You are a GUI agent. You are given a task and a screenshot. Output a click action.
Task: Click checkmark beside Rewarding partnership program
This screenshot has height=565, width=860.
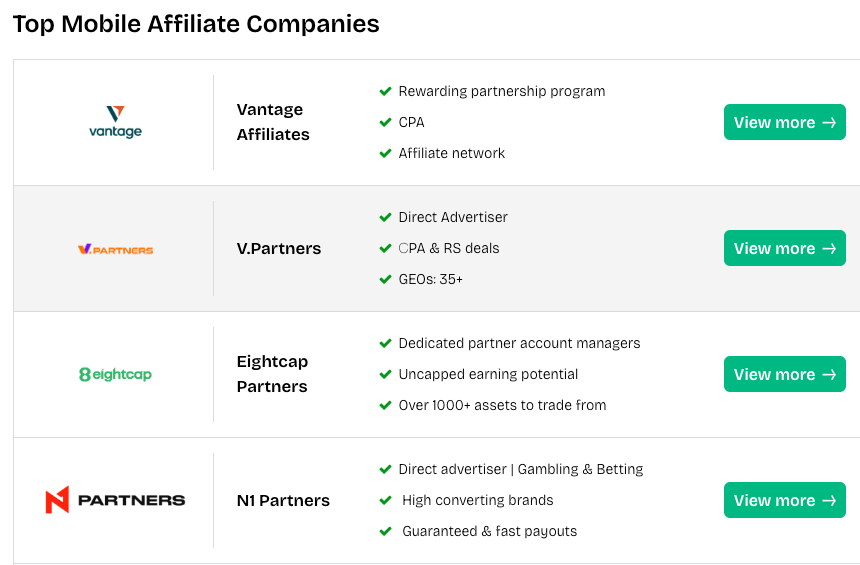coord(385,91)
